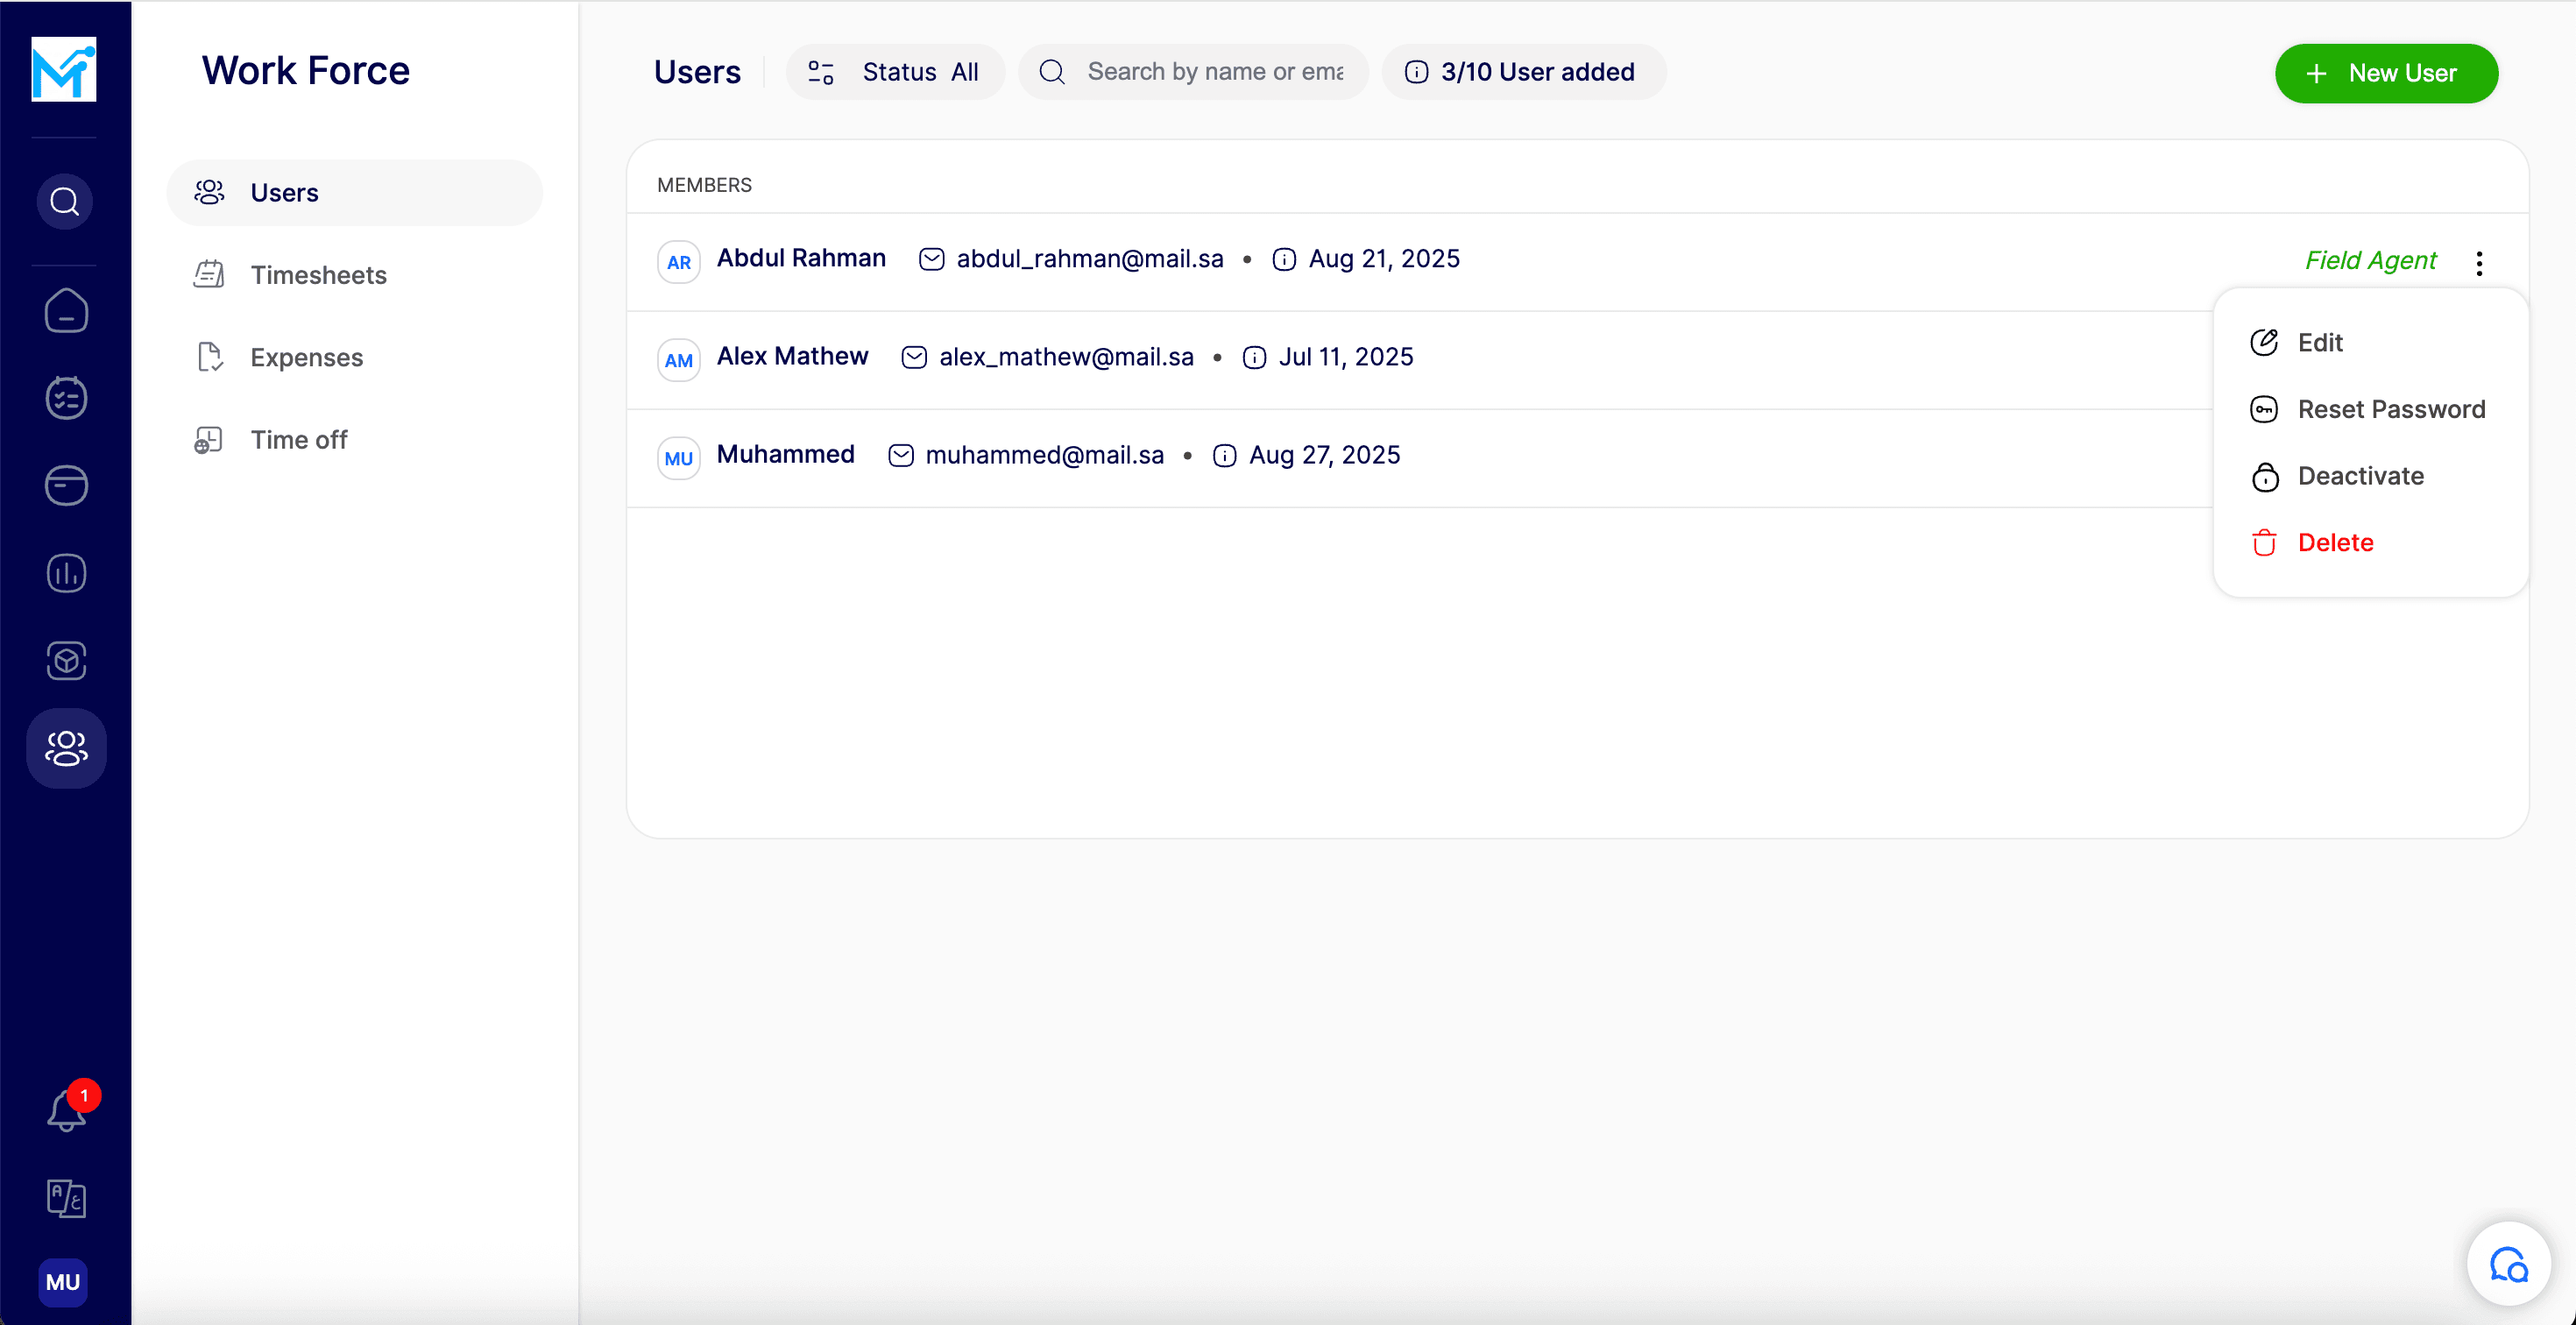The height and width of the screenshot is (1325, 2576).
Task: Click the mail icon beside muhammed@mail.sa
Action: pyautogui.click(x=901, y=455)
